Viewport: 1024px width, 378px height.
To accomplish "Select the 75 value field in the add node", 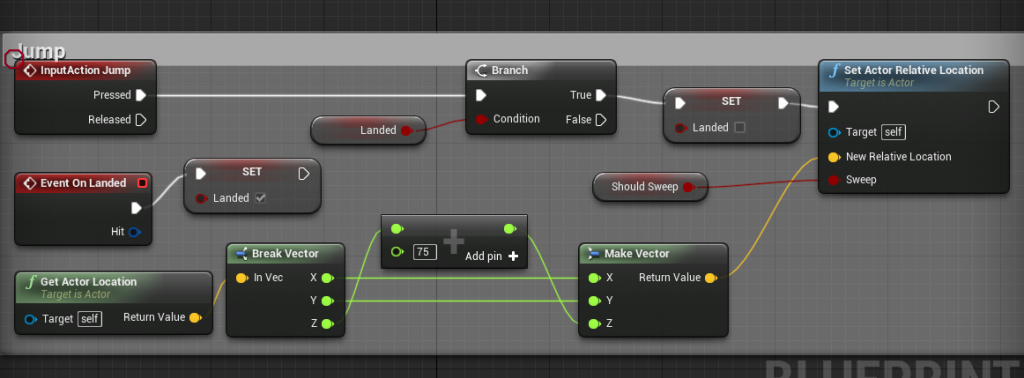I will pyautogui.click(x=424, y=251).
